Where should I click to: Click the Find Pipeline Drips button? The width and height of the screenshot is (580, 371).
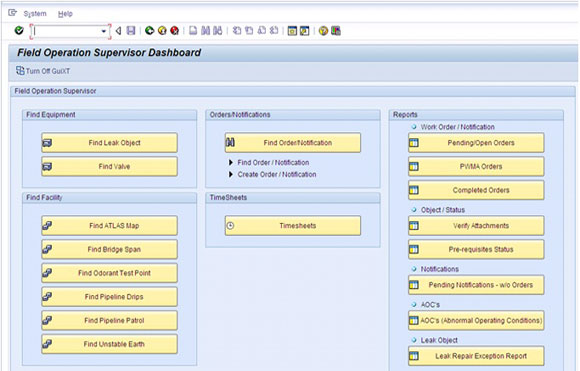109,297
